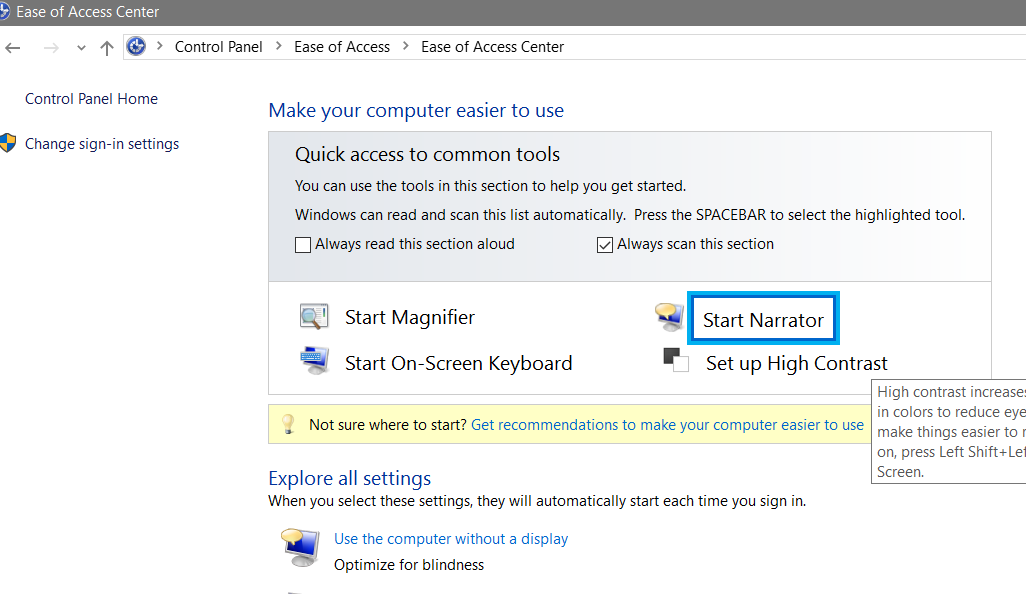Click the Optimize for blindness text
Image resolution: width=1026 pixels, height=594 pixels.
409,565
